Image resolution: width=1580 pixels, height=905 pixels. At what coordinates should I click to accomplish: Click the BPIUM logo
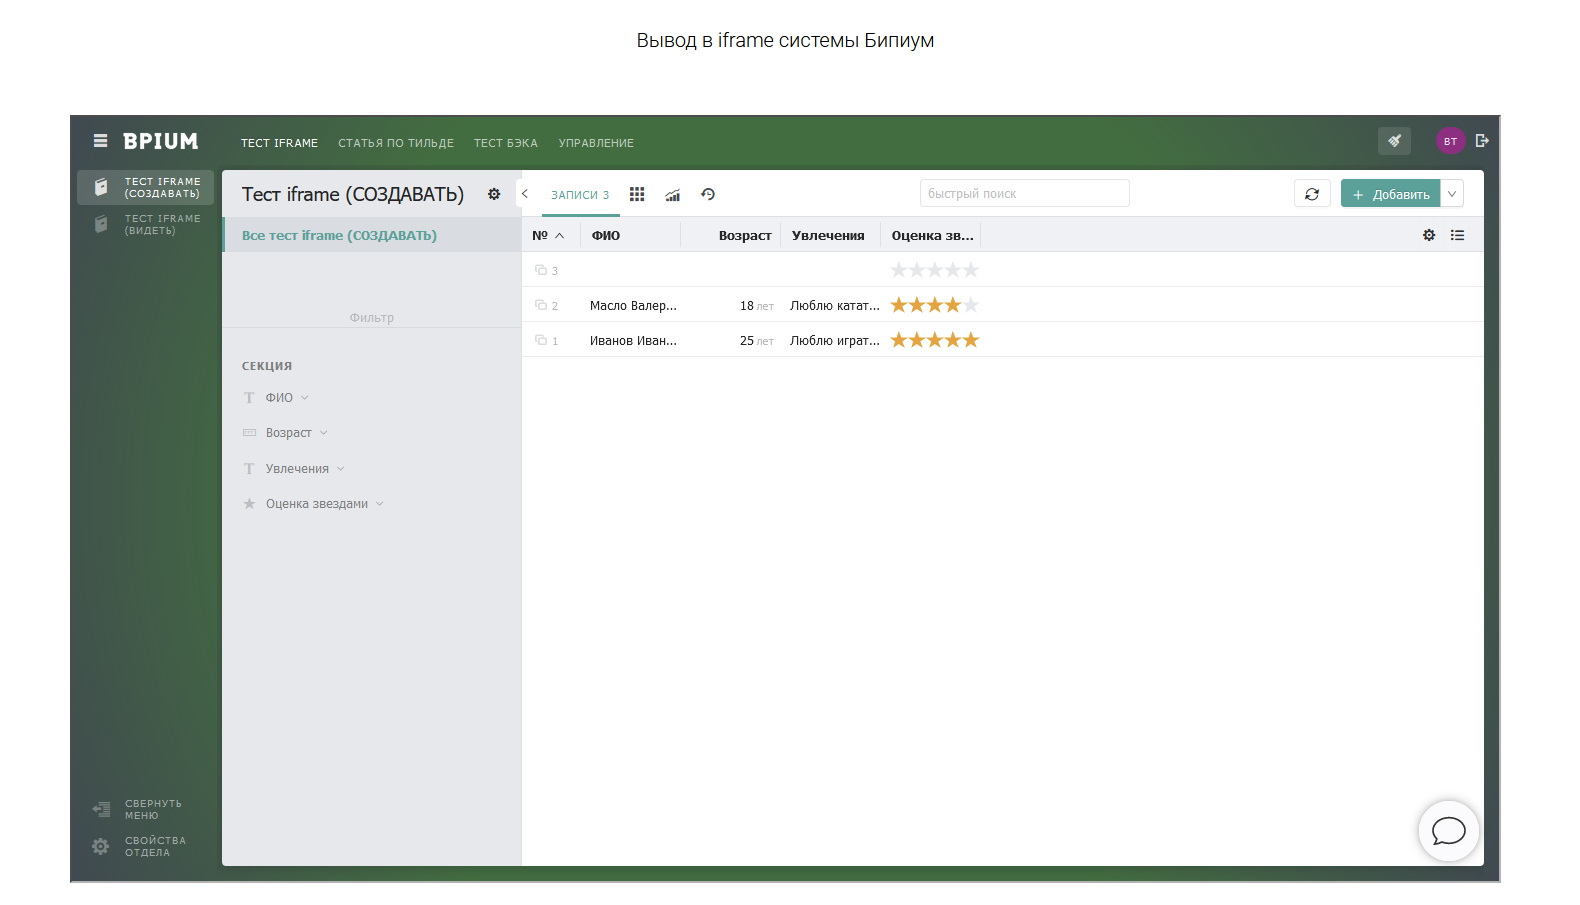pyautogui.click(x=160, y=141)
